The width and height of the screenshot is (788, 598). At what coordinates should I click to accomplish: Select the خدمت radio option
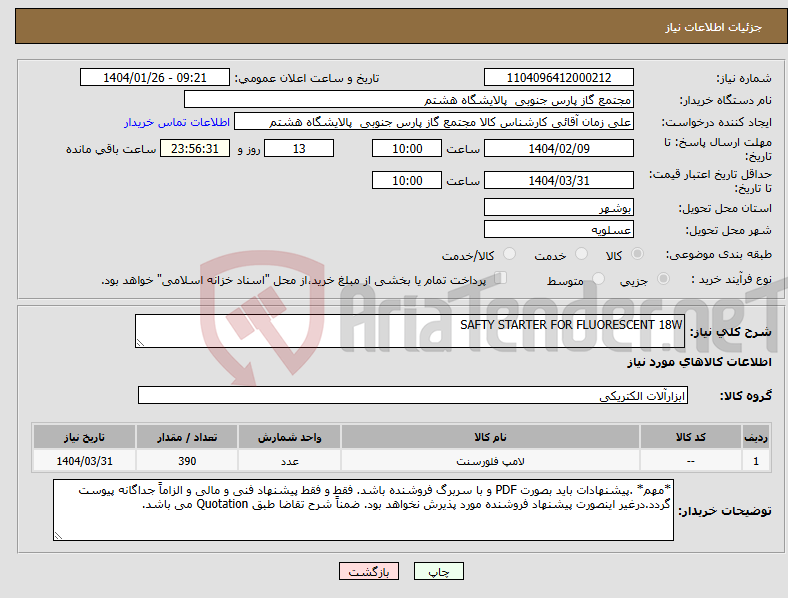click(x=581, y=254)
